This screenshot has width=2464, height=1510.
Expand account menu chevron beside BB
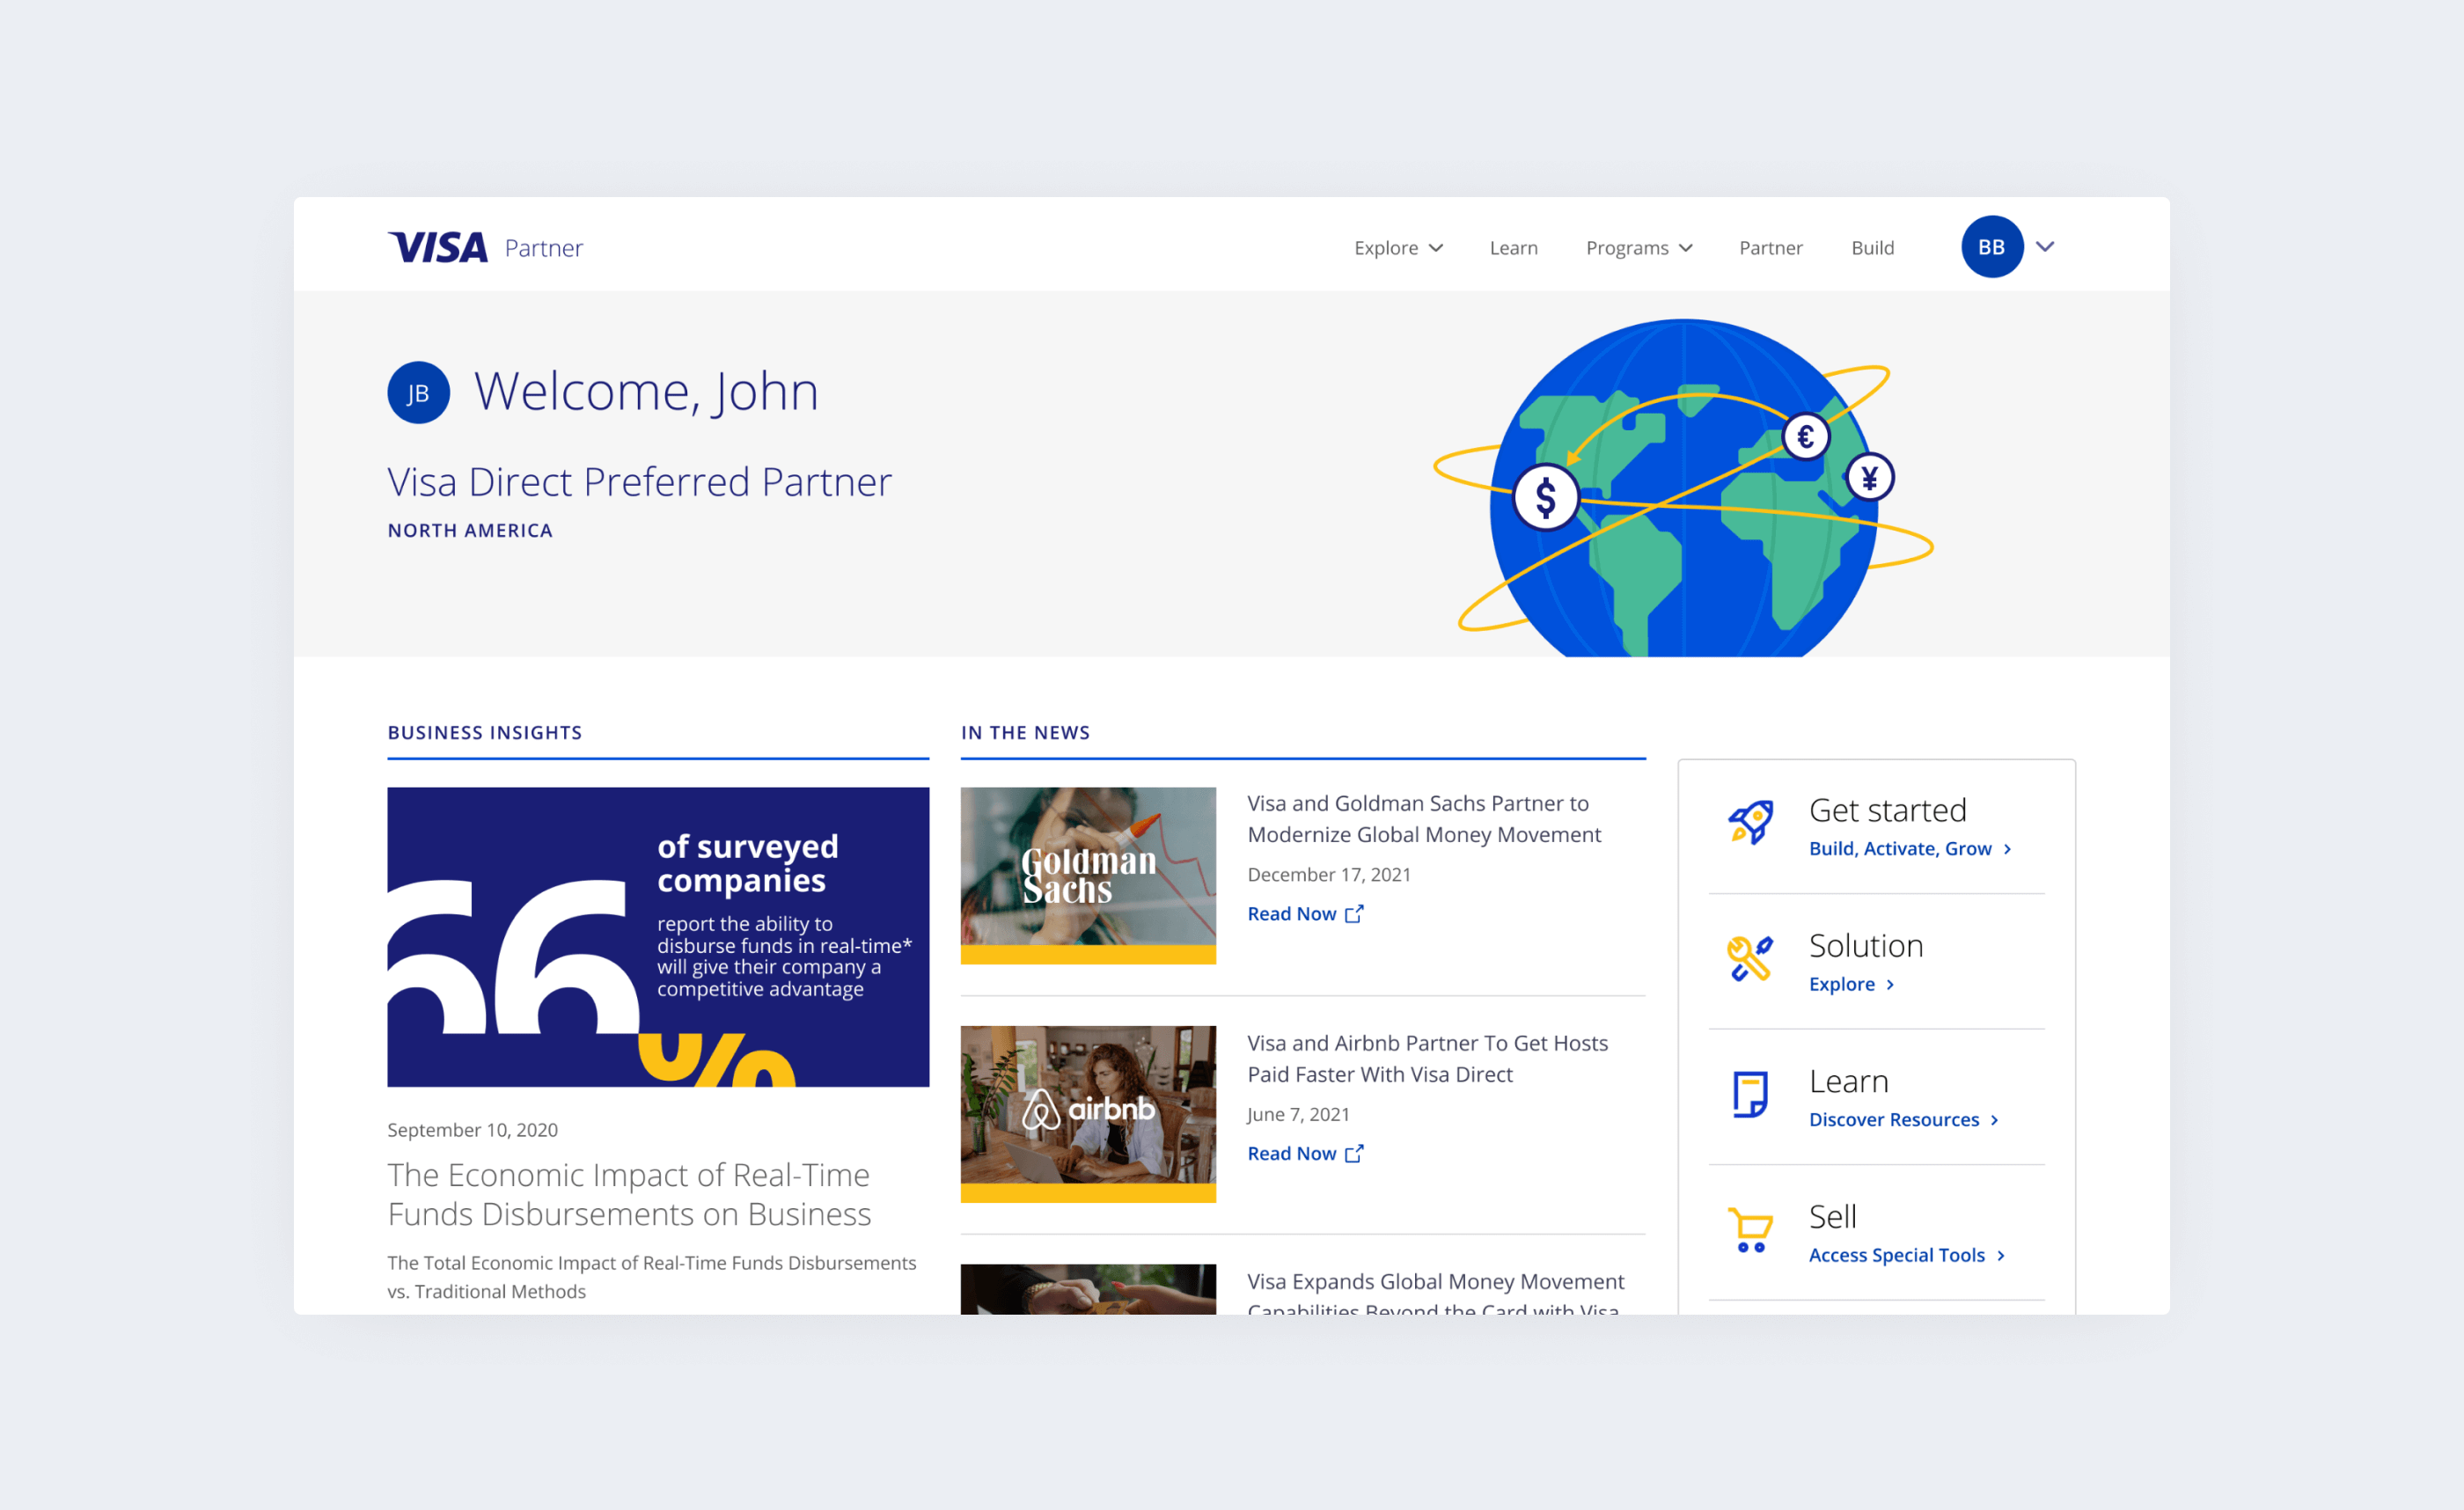click(2045, 247)
